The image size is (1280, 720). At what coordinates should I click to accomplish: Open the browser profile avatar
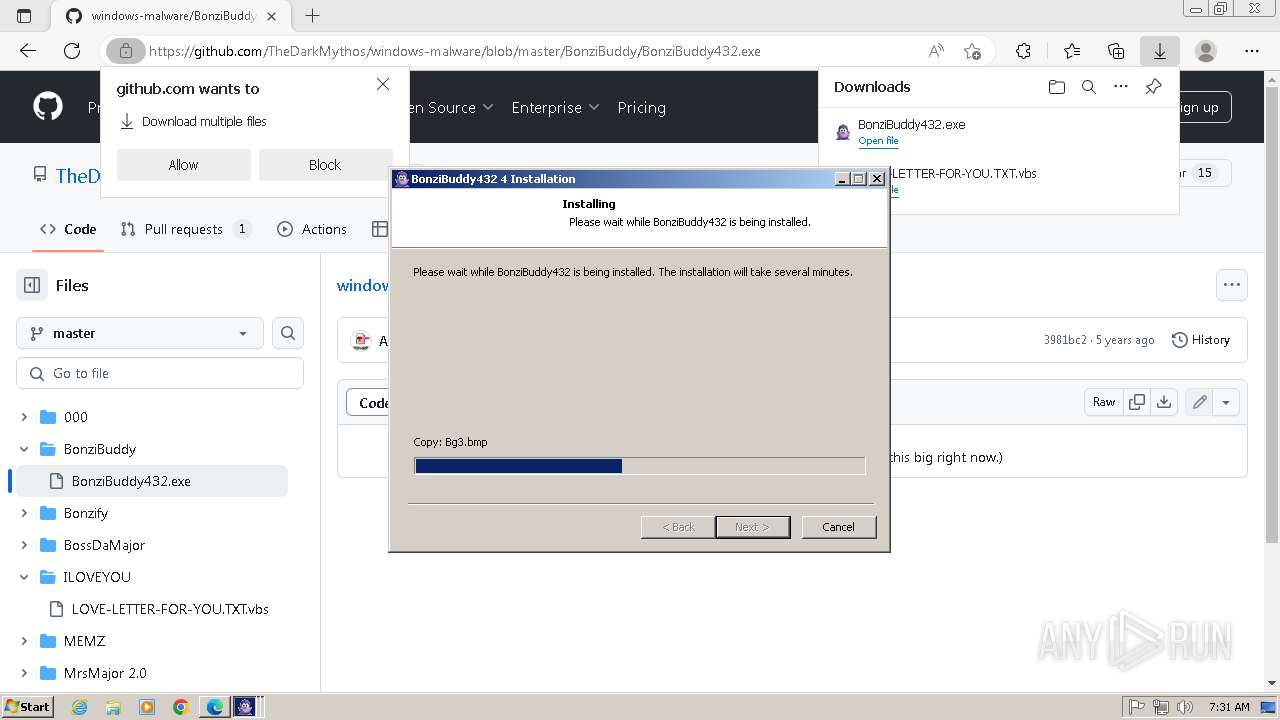point(1206,51)
